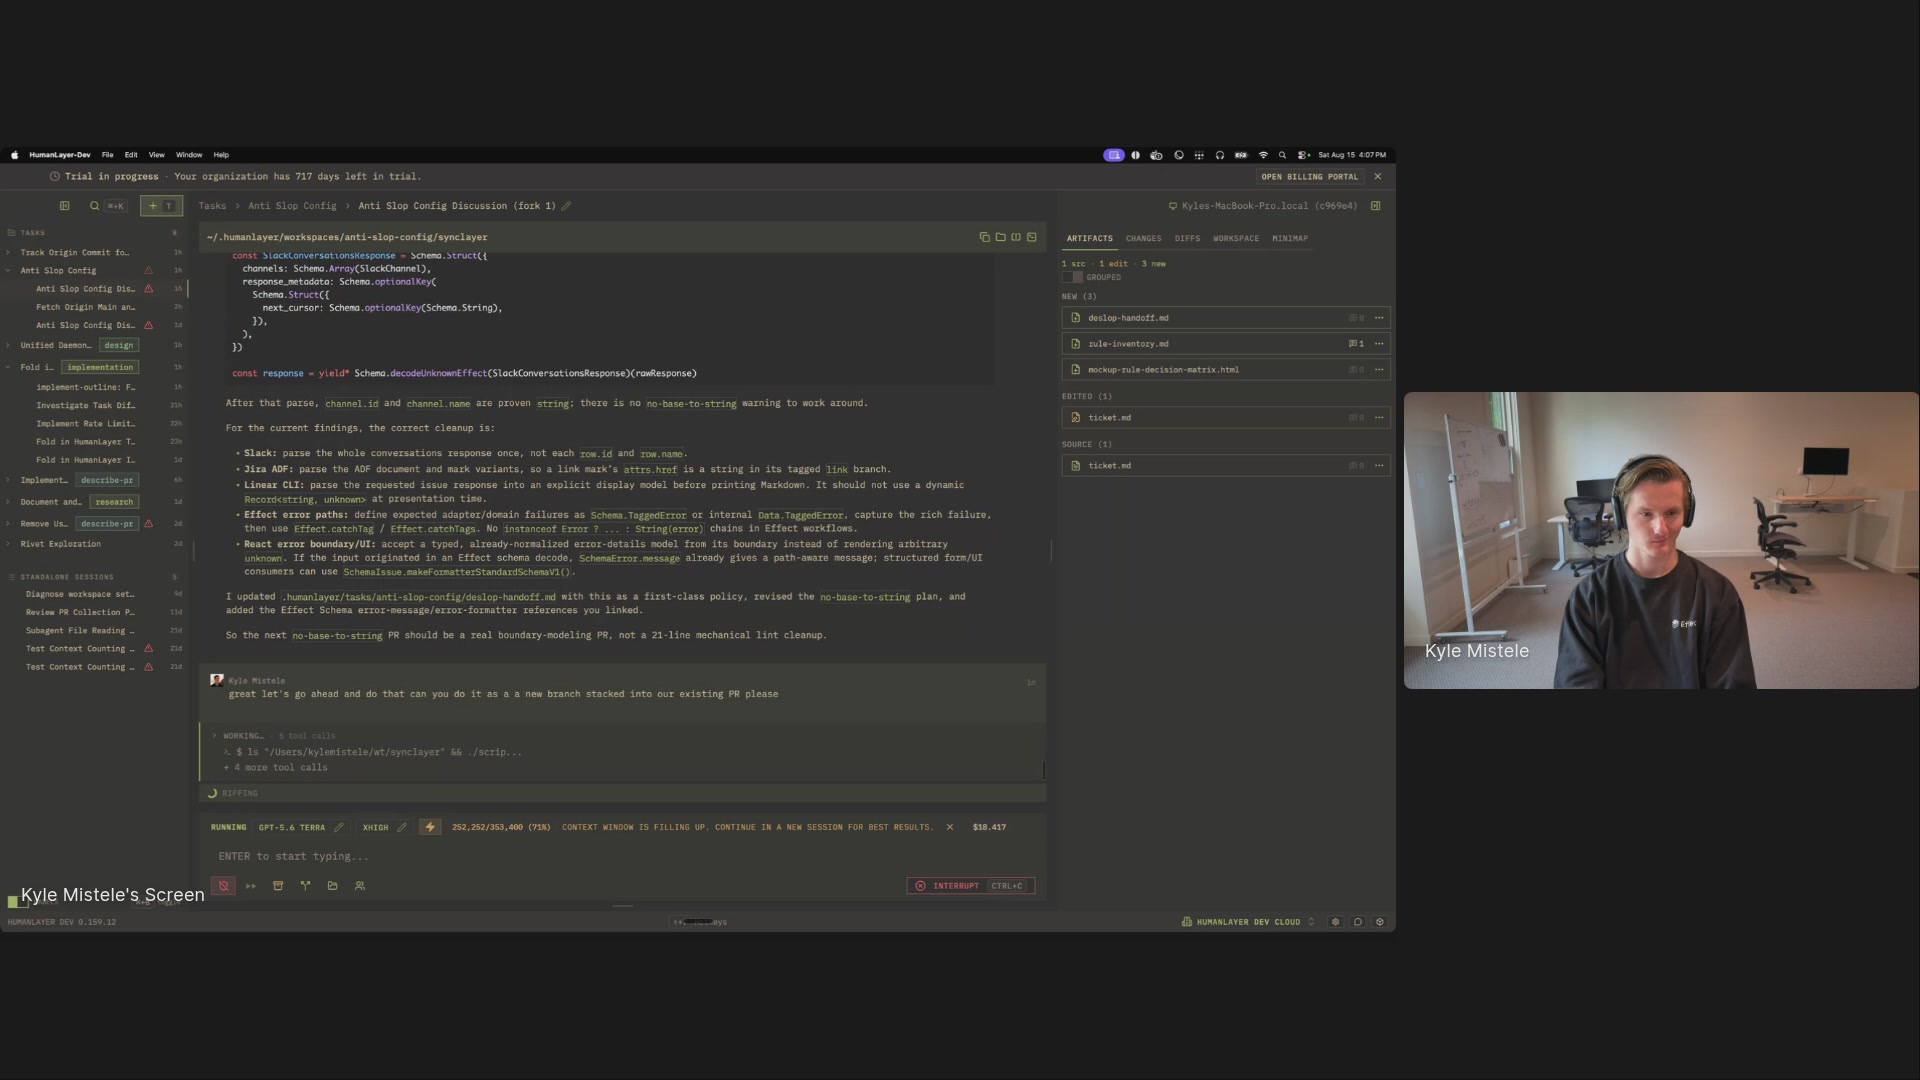
Task: Open terminal icon in path bar
Action: [1032, 237]
